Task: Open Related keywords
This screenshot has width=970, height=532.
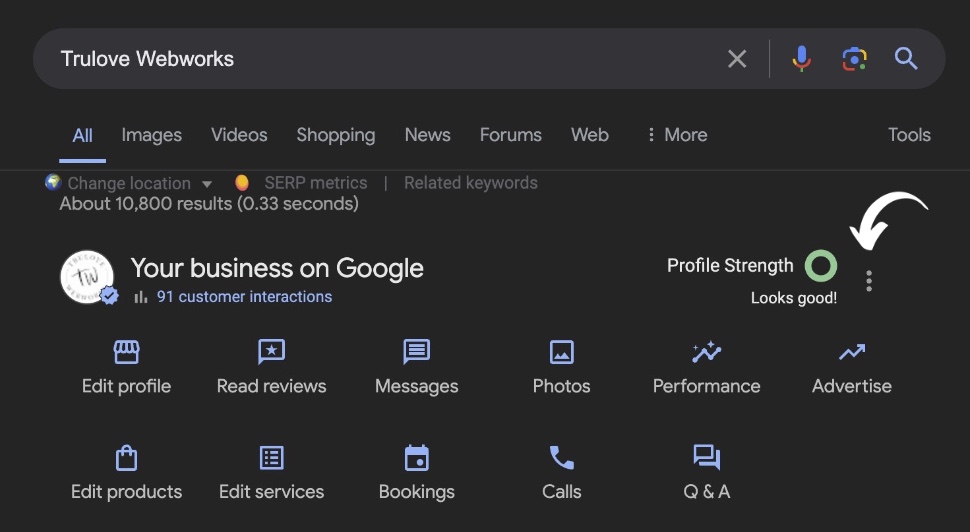Action: pyautogui.click(x=471, y=183)
